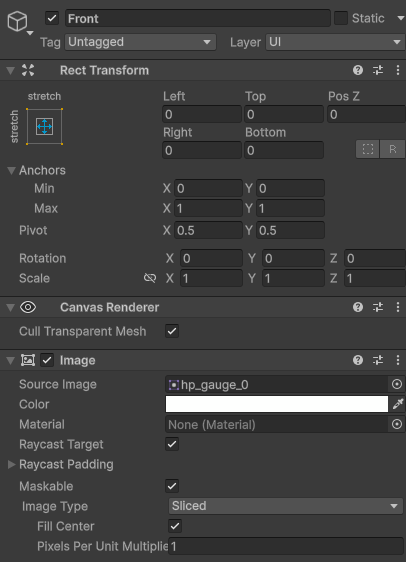The width and height of the screenshot is (406, 562).
Task: Click the Front name input field
Action: [197, 18]
